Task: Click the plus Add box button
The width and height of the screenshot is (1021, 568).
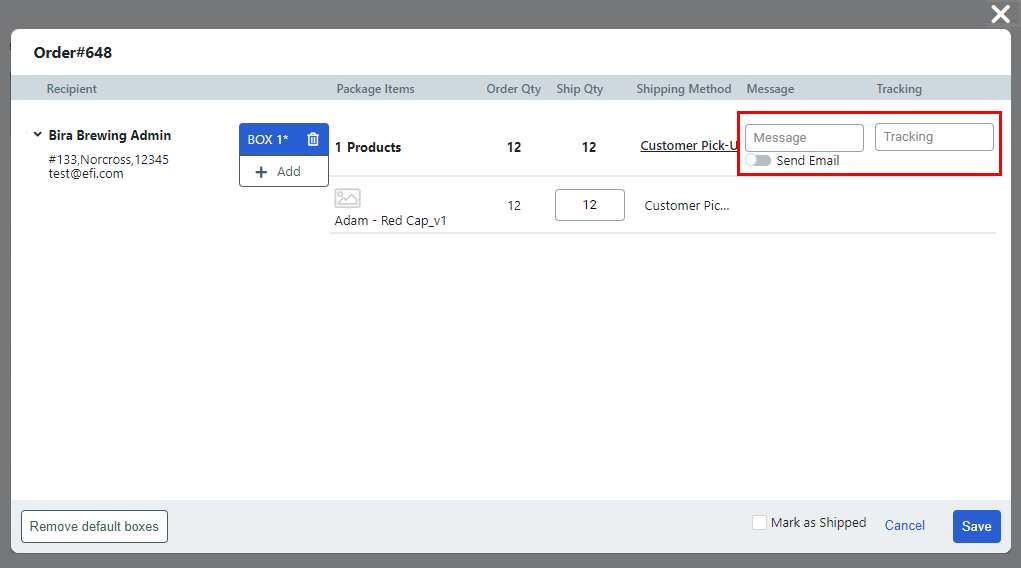Action: [x=278, y=172]
